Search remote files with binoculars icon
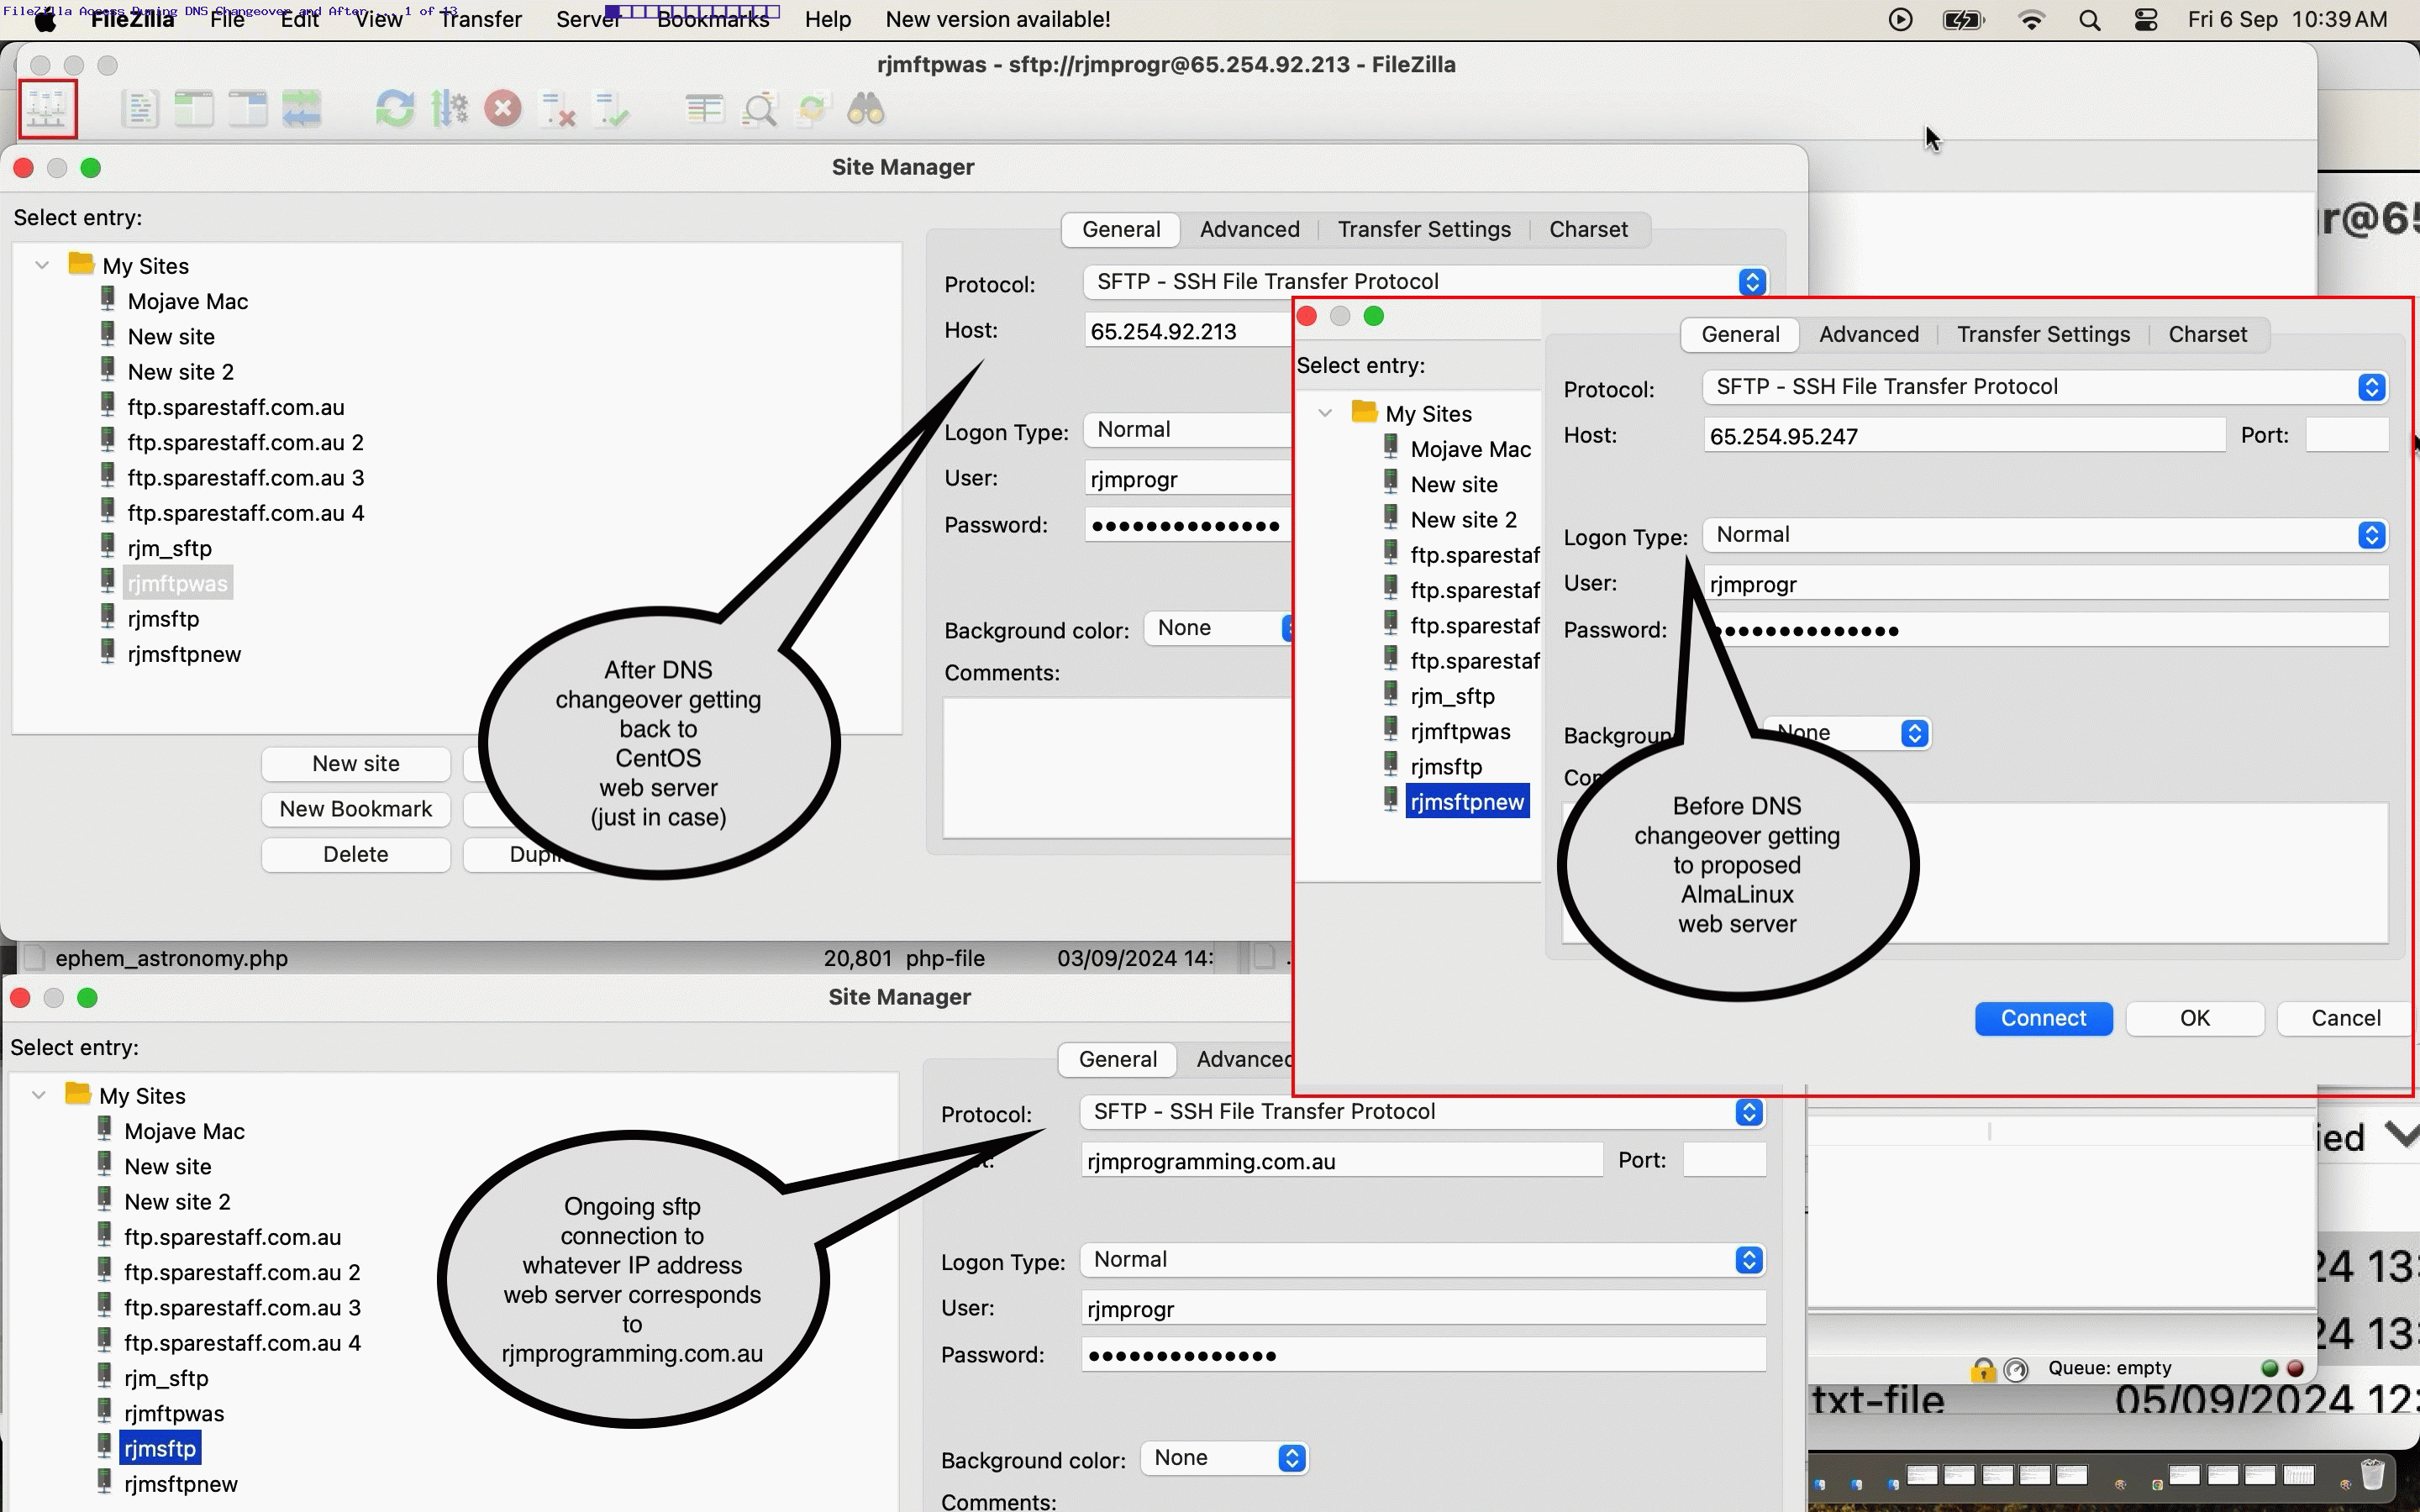This screenshot has height=1512, width=2420. (866, 109)
